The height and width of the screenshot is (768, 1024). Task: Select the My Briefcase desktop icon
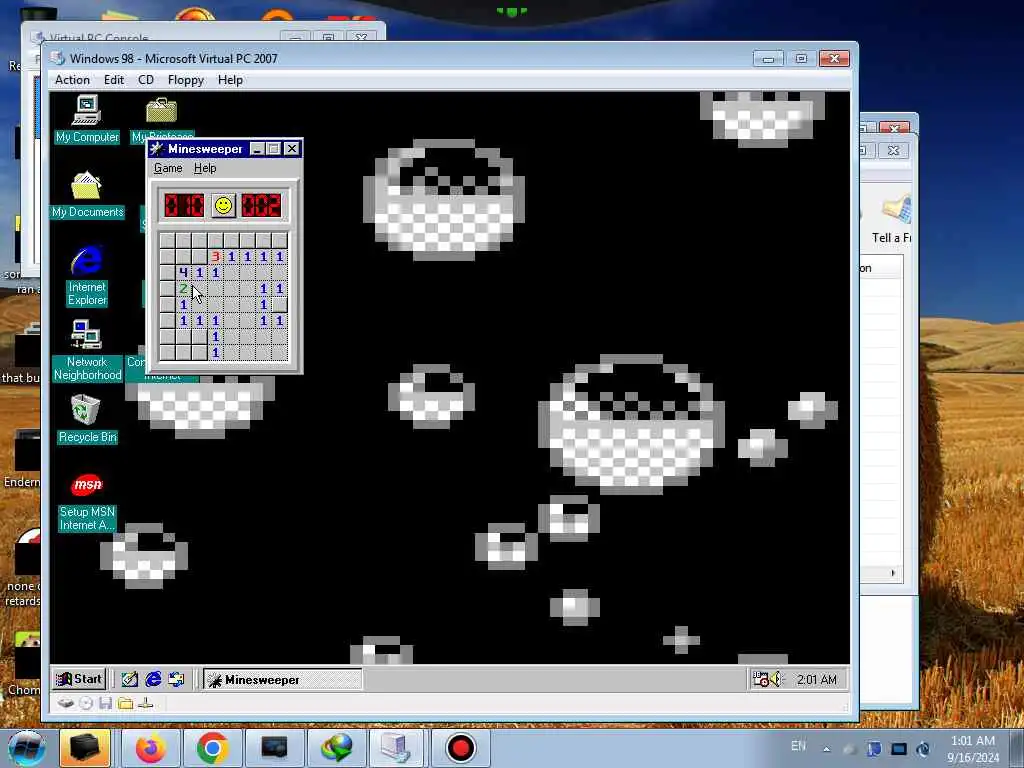point(162,118)
